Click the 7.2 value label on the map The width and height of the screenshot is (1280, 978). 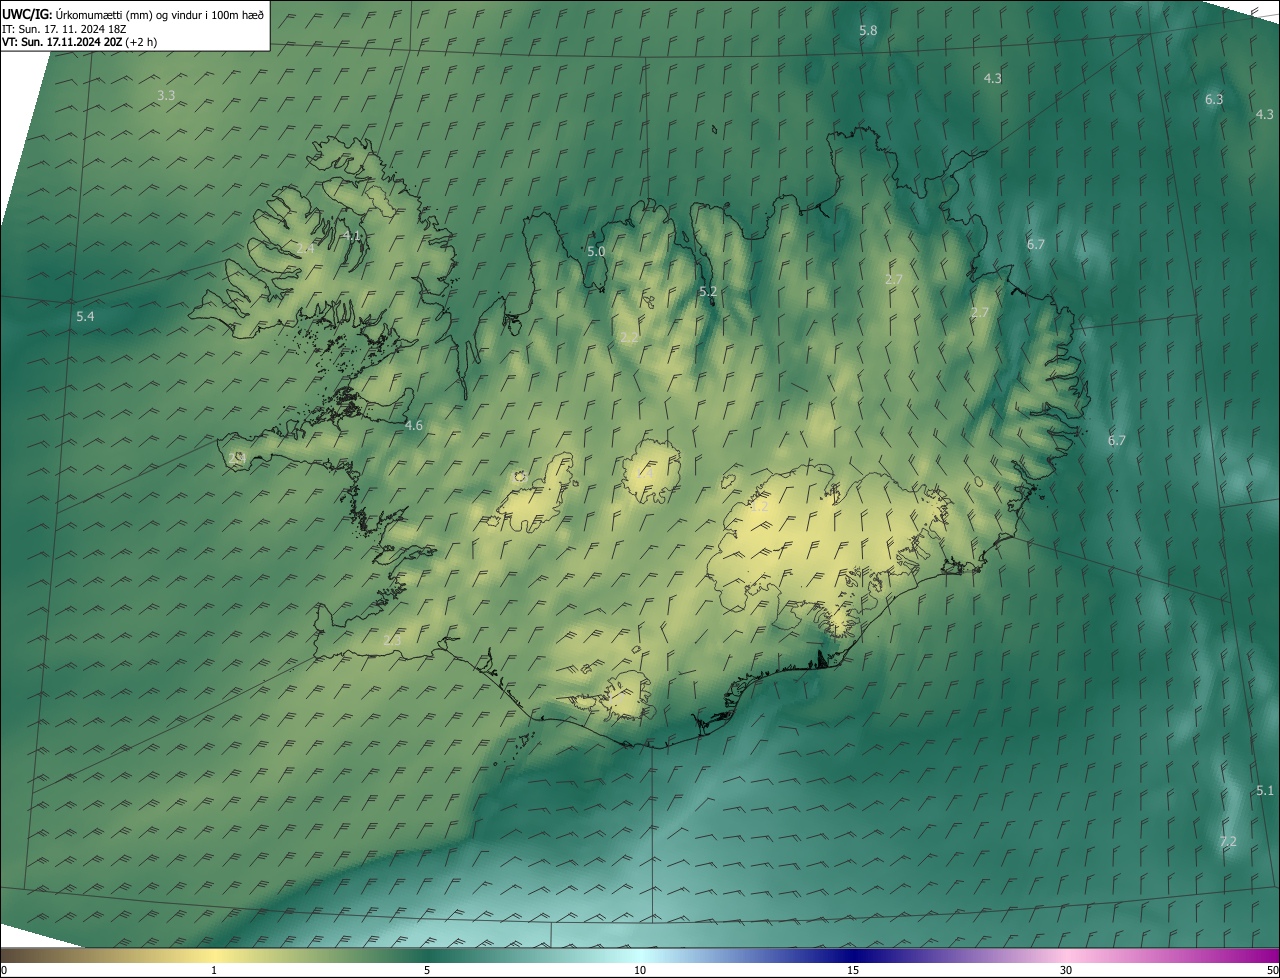point(1228,842)
